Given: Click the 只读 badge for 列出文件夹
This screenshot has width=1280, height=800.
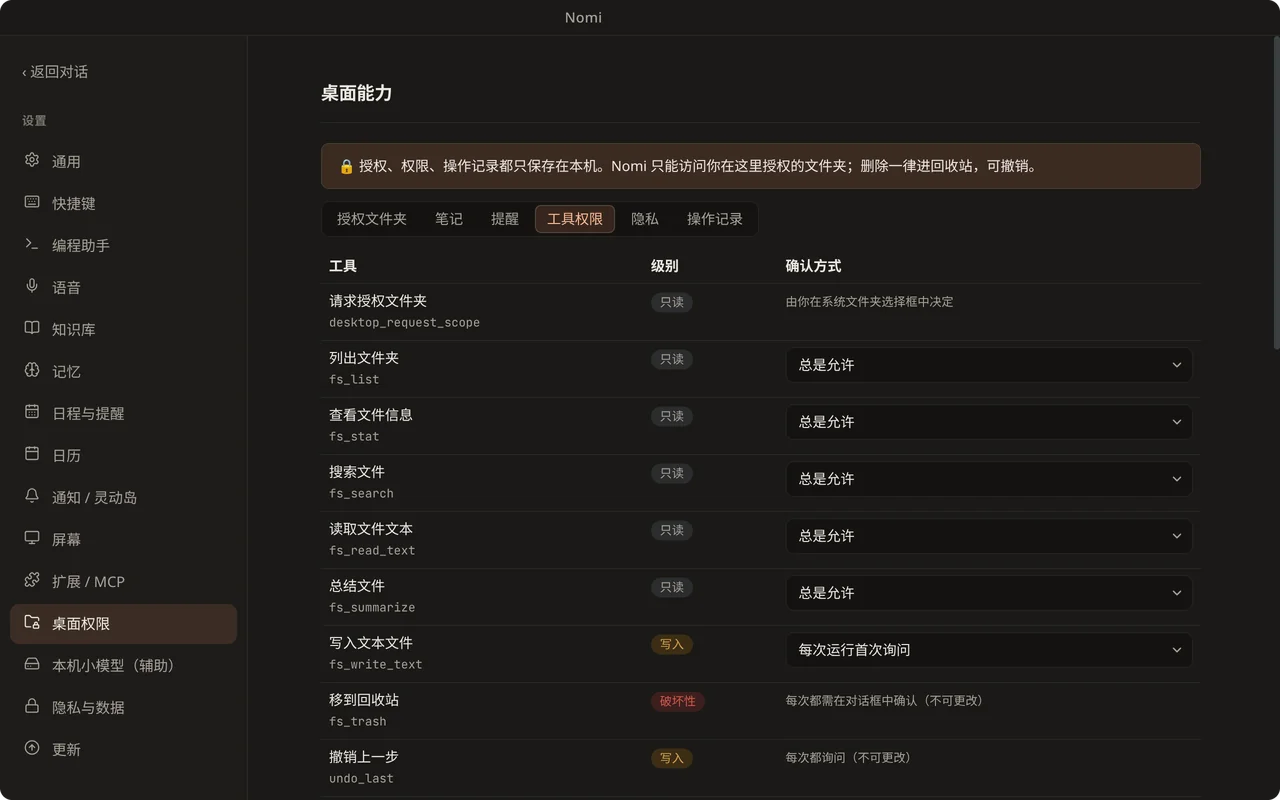Looking at the screenshot, I should point(672,359).
